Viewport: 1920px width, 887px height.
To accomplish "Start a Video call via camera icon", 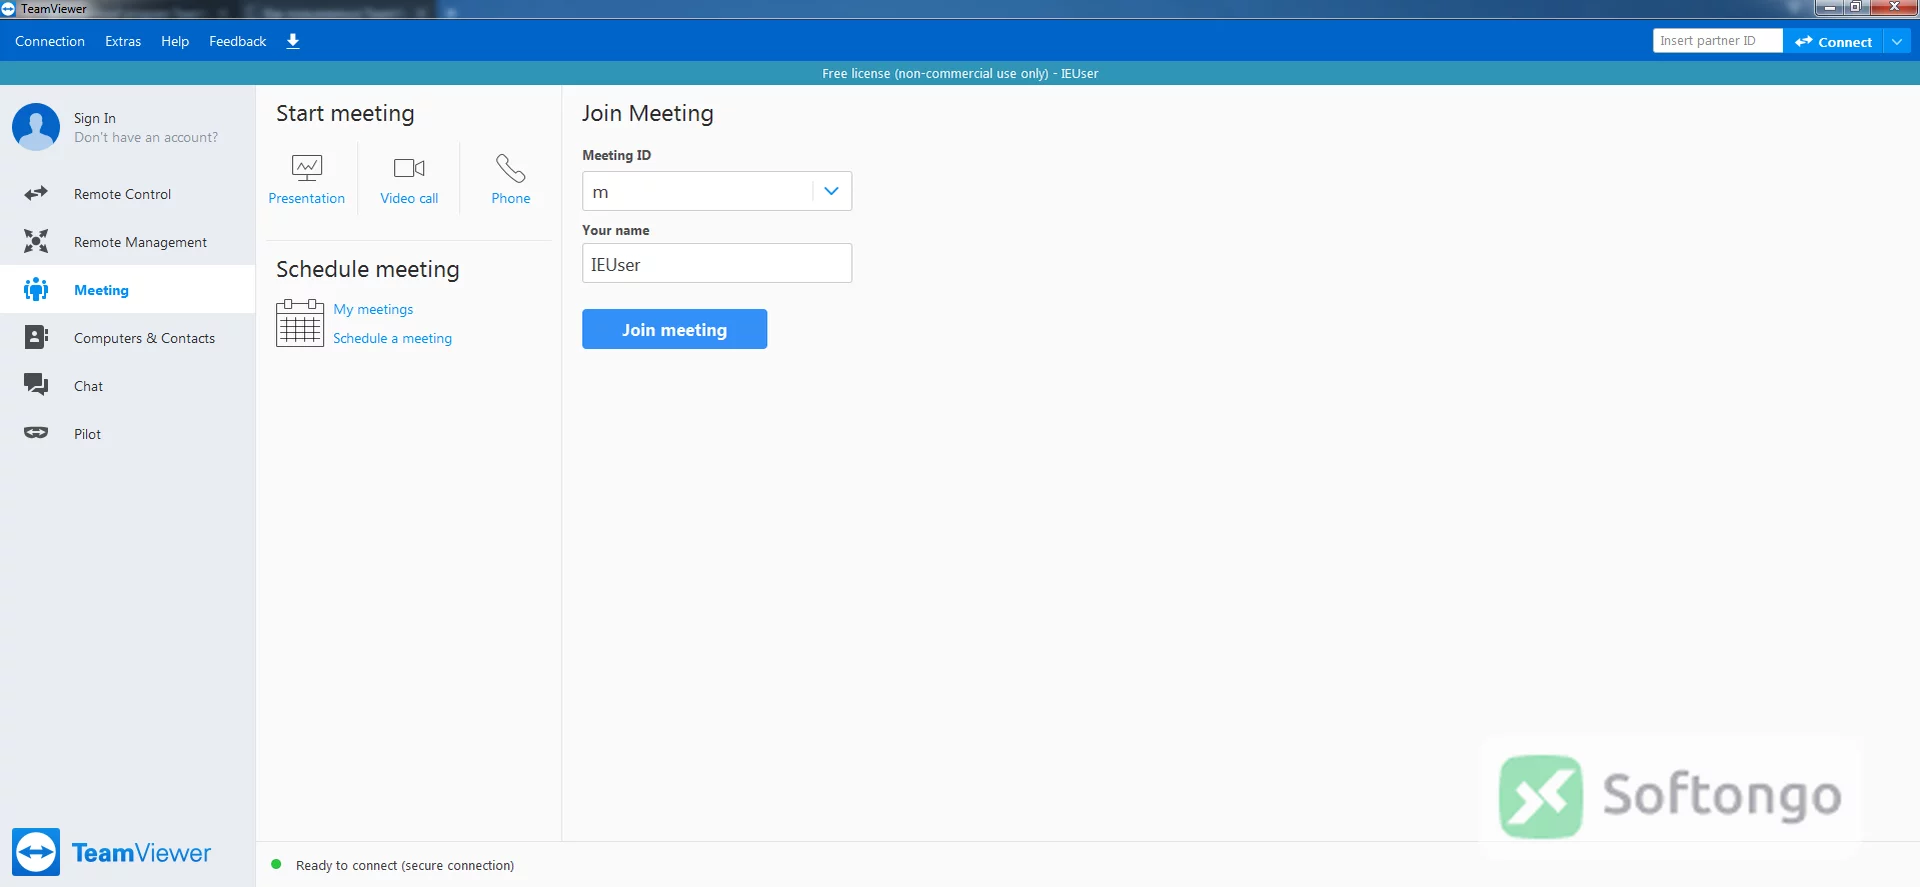I will point(409,168).
